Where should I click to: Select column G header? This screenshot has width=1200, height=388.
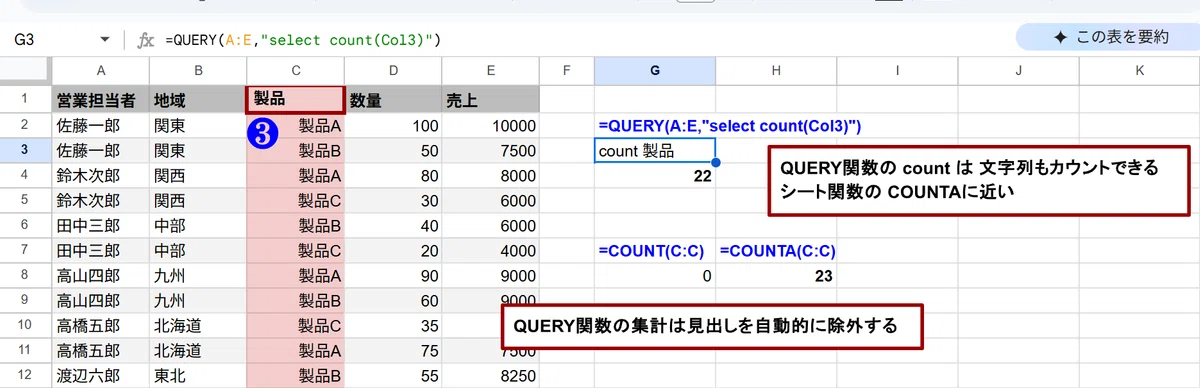click(x=654, y=70)
